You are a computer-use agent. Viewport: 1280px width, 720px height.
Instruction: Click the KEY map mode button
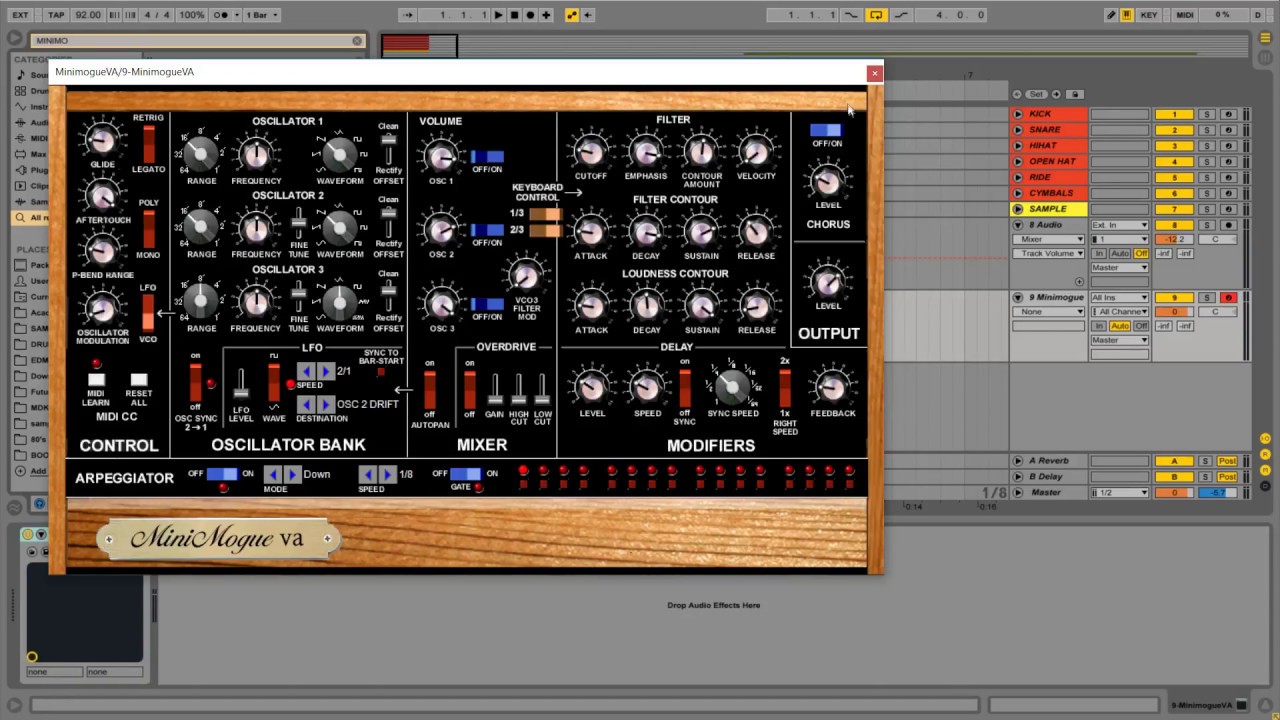coord(1150,15)
